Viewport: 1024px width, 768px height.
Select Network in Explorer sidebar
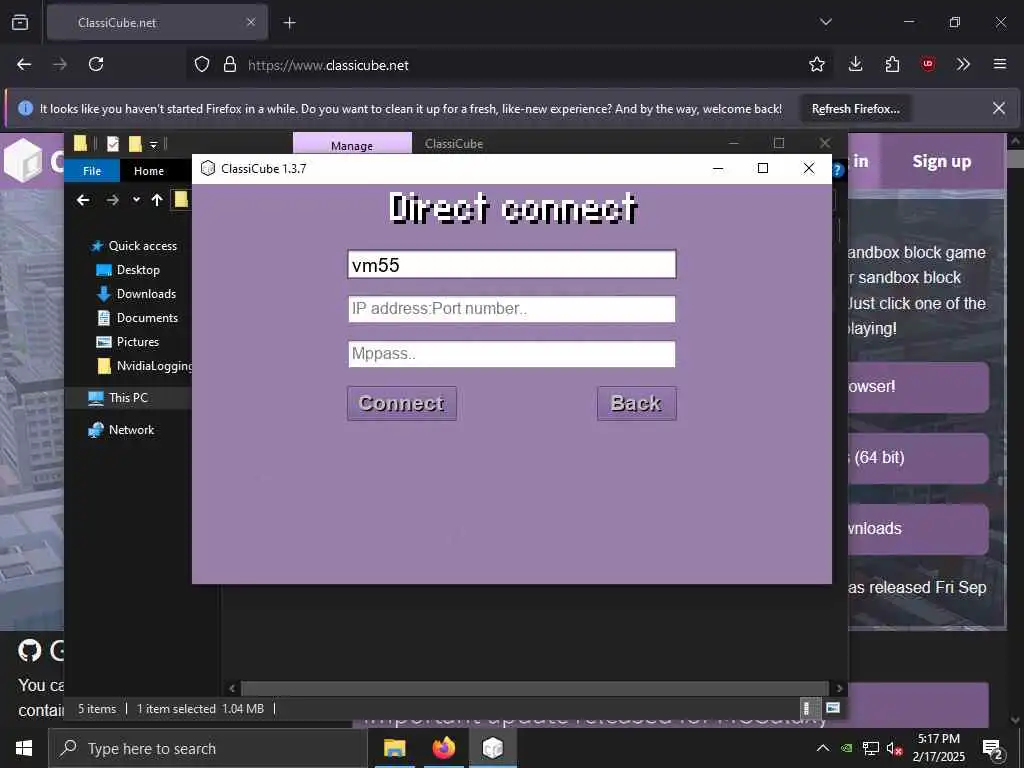pyautogui.click(x=131, y=430)
